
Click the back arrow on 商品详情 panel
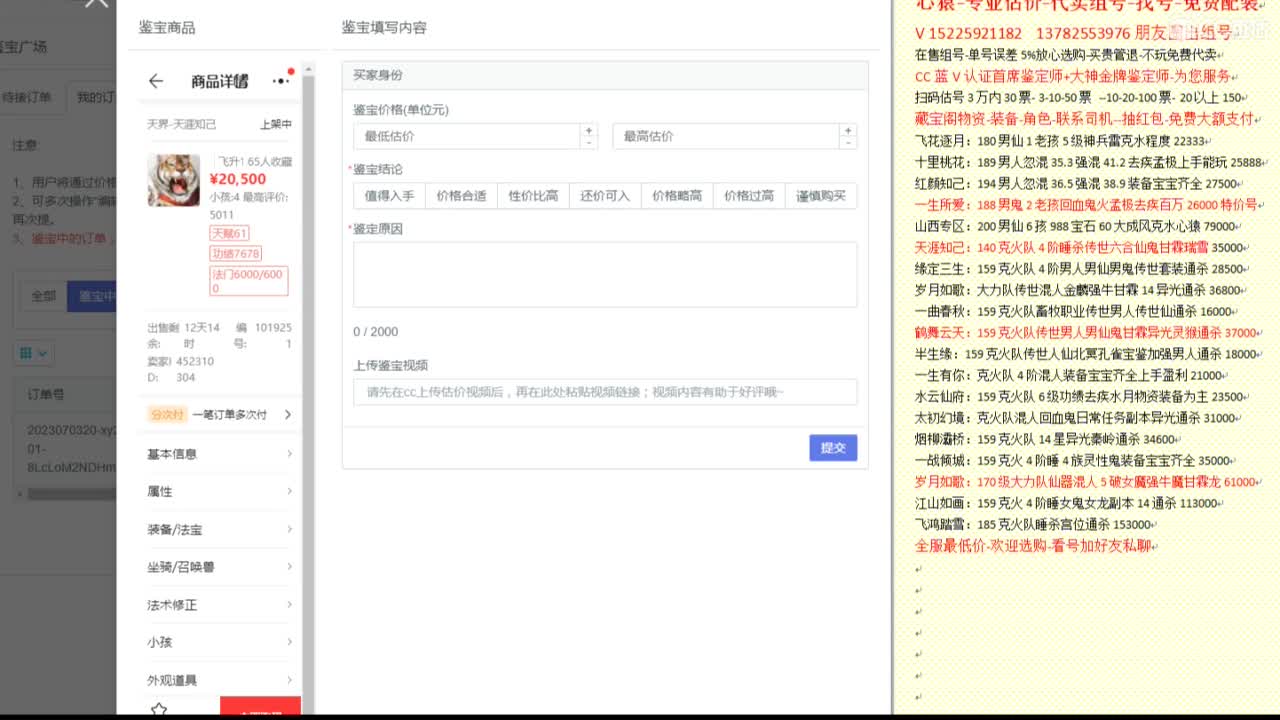[155, 83]
